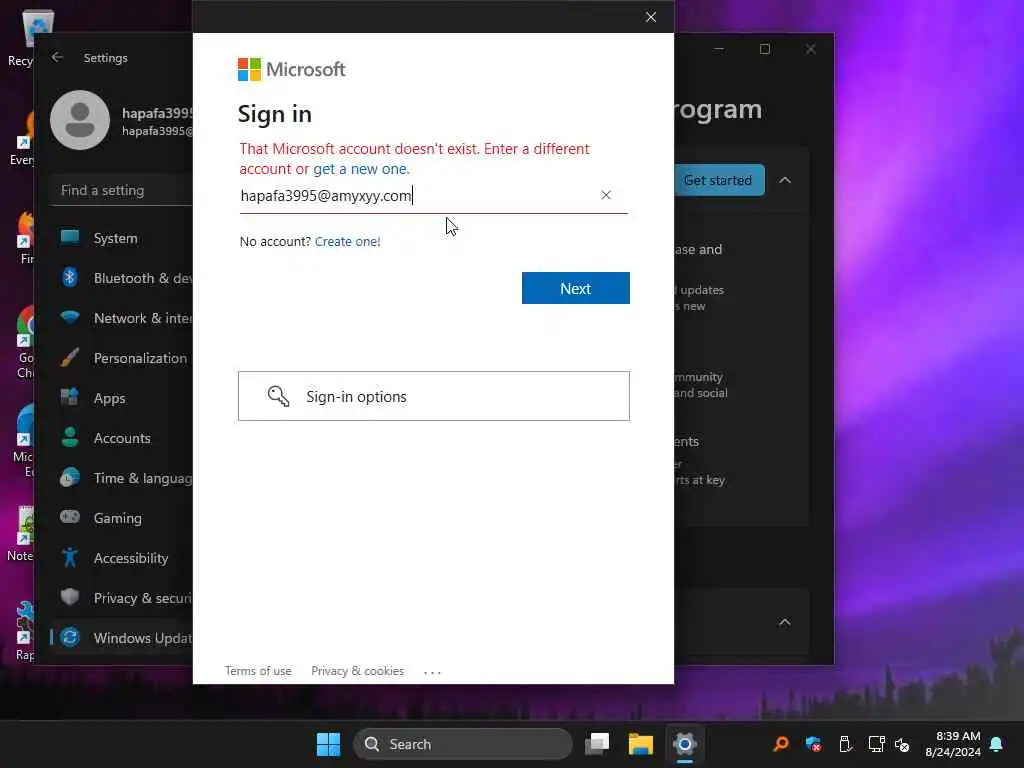Open Privacy & cookies link

357,671
